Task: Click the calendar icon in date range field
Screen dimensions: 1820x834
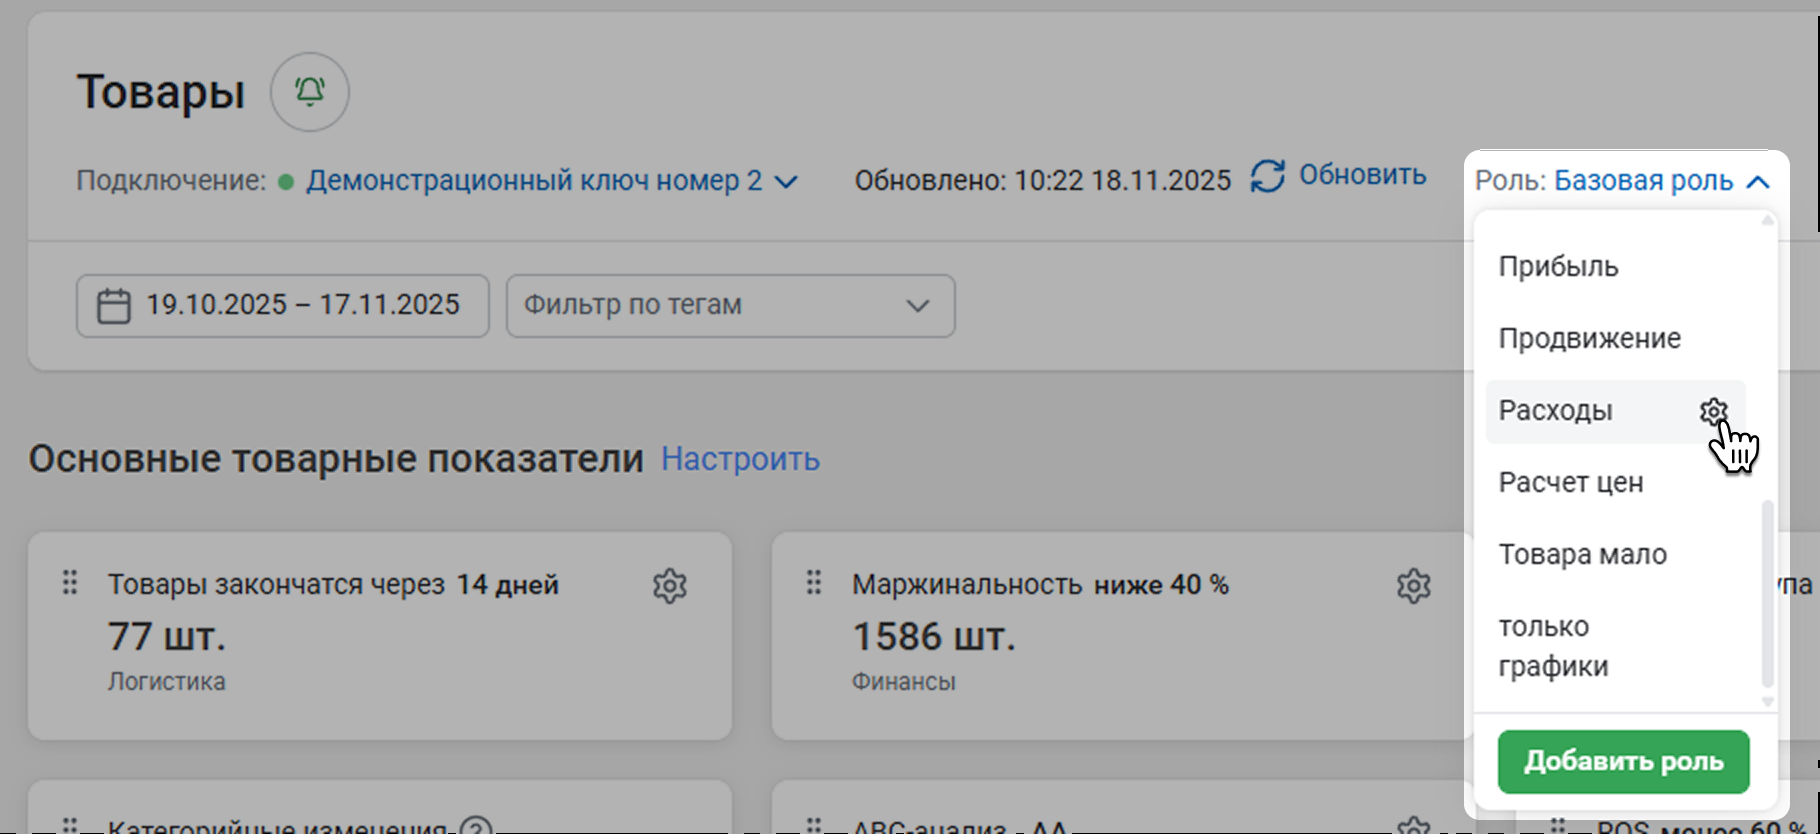Action: 113,306
